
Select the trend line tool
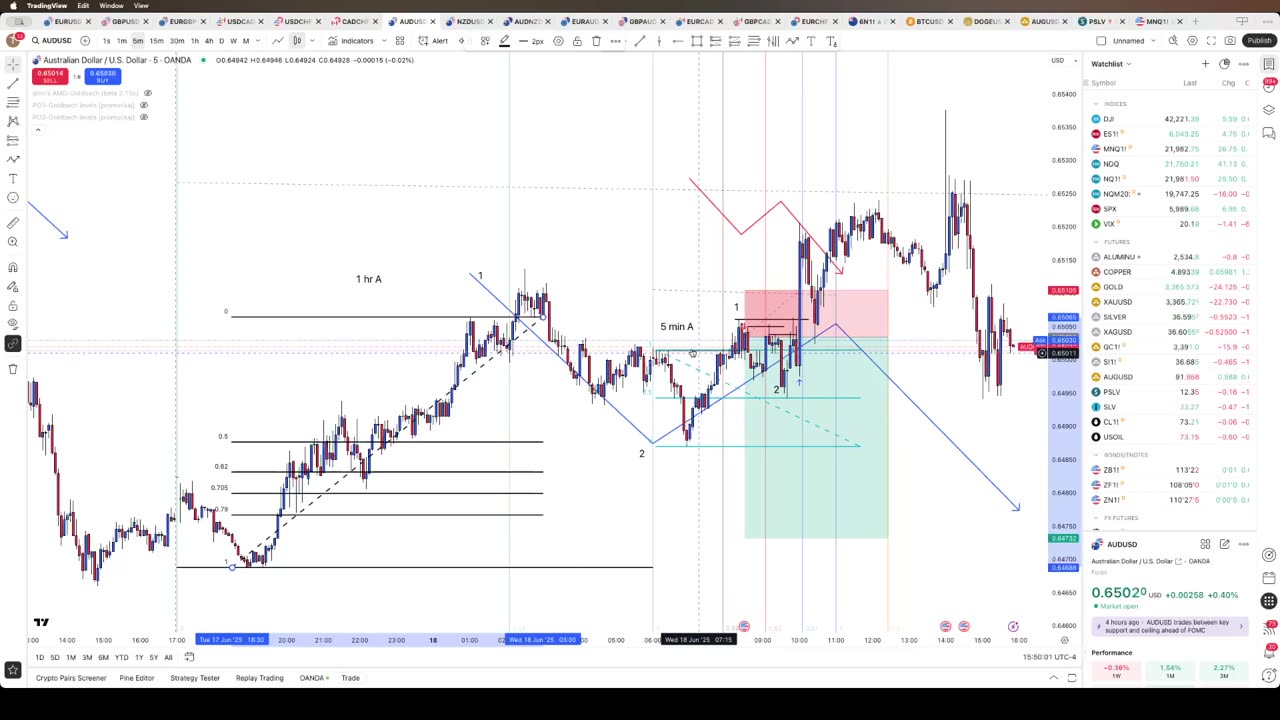click(x=13, y=83)
